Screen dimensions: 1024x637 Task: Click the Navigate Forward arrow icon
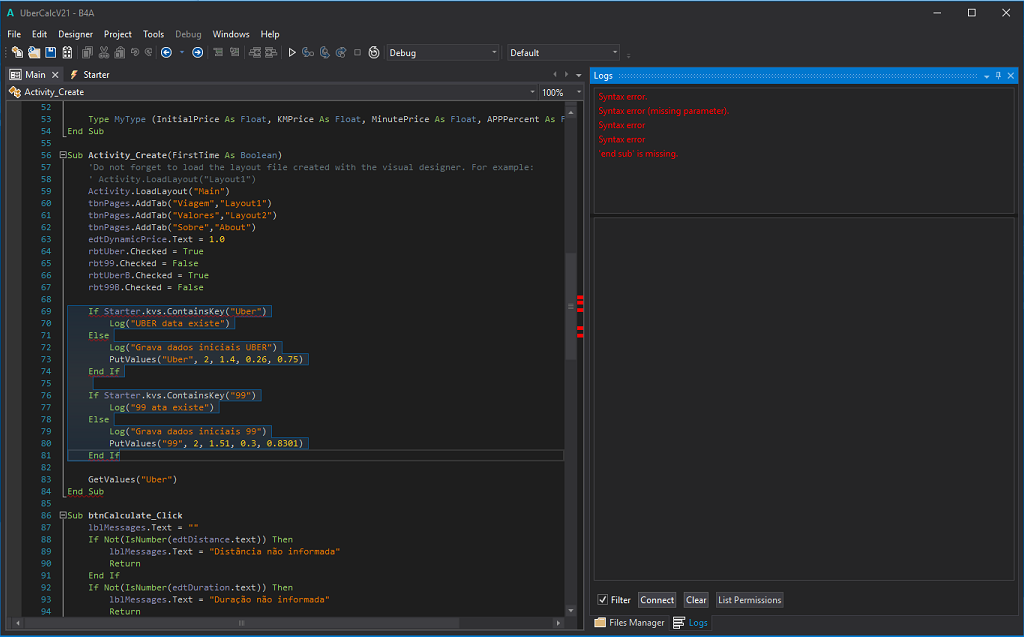[x=197, y=53]
